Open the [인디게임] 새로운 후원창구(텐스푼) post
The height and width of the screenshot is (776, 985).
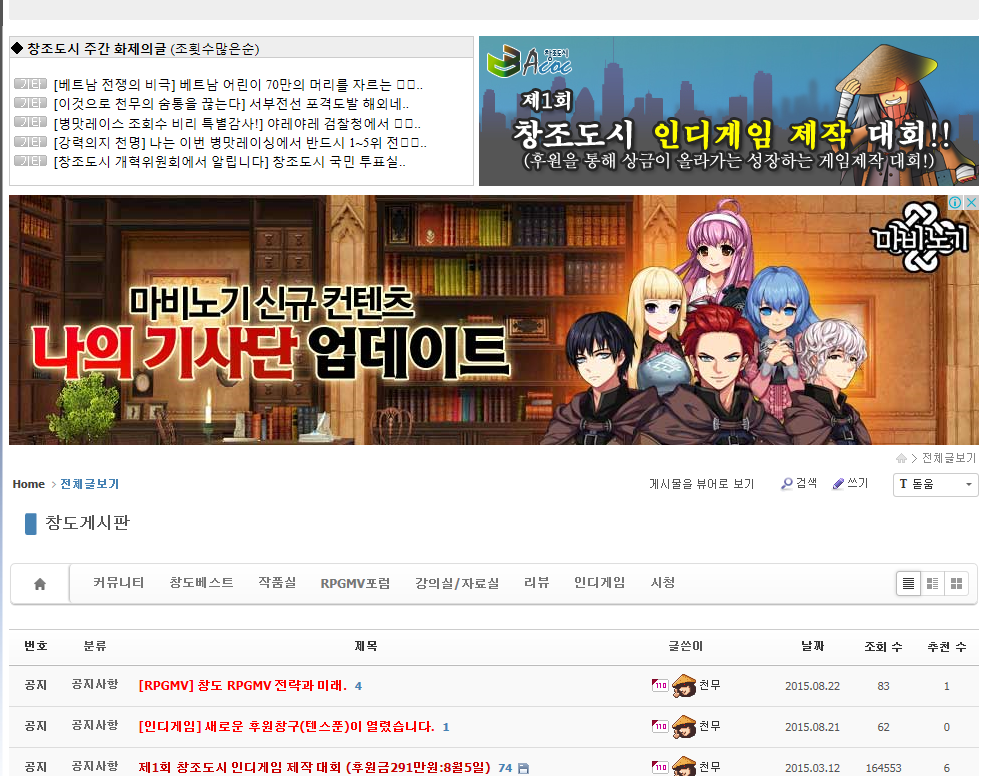286,726
